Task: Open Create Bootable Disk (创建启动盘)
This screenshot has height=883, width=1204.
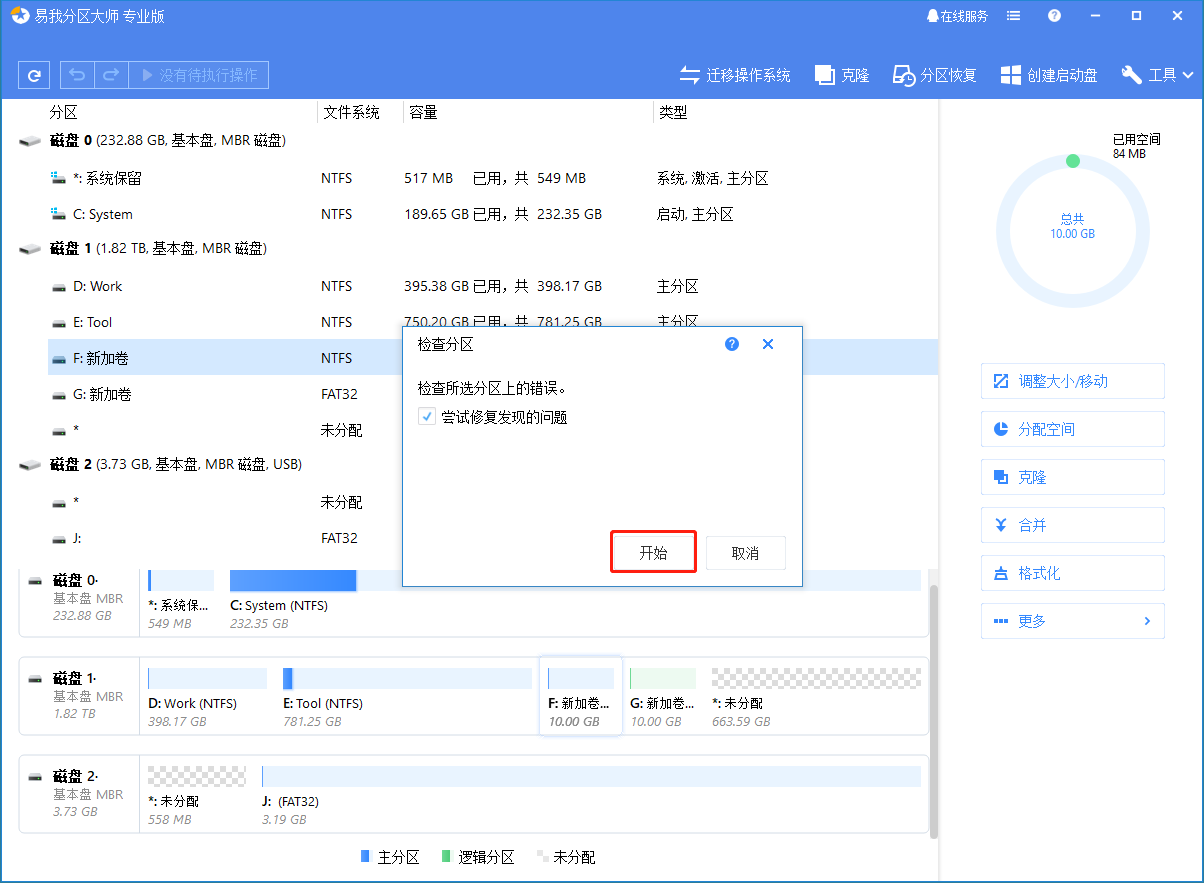Action: click(1049, 75)
